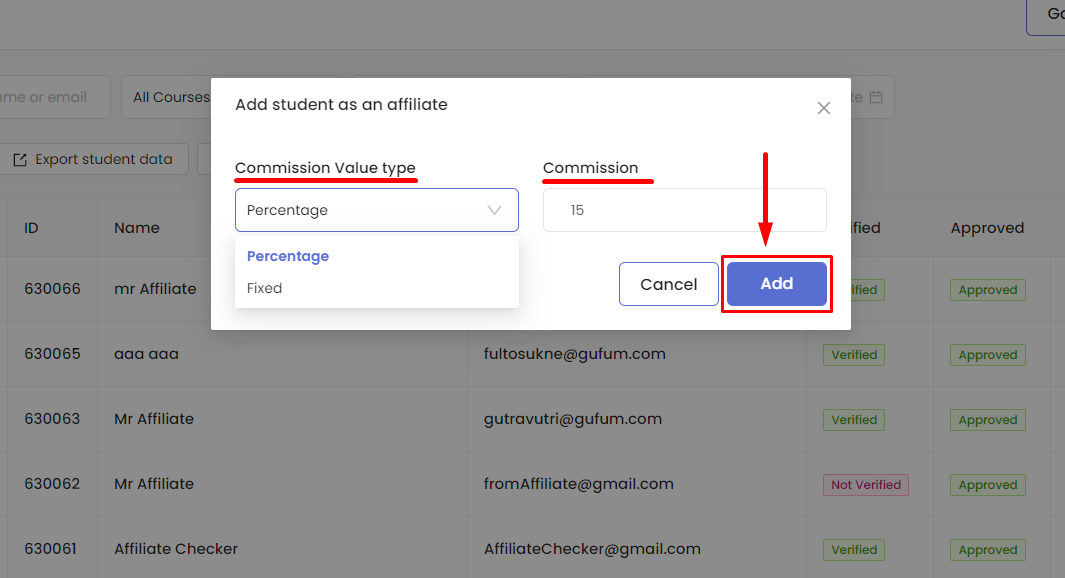1065x578 pixels.
Task: Click the ID column header
Action: (x=31, y=228)
